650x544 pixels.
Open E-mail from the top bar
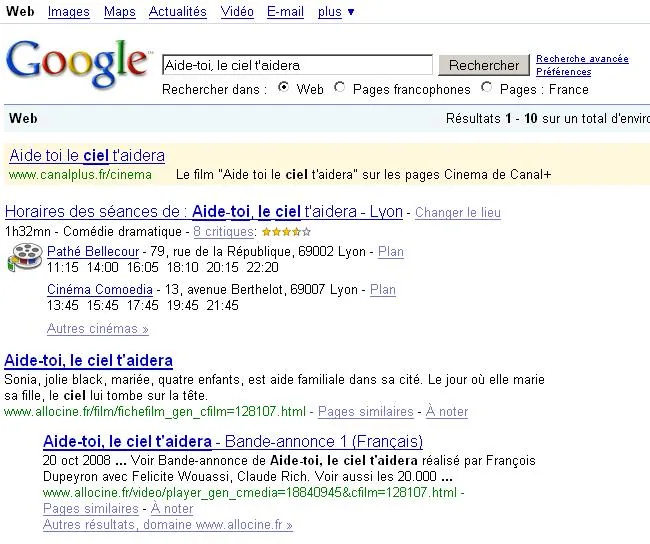point(285,12)
